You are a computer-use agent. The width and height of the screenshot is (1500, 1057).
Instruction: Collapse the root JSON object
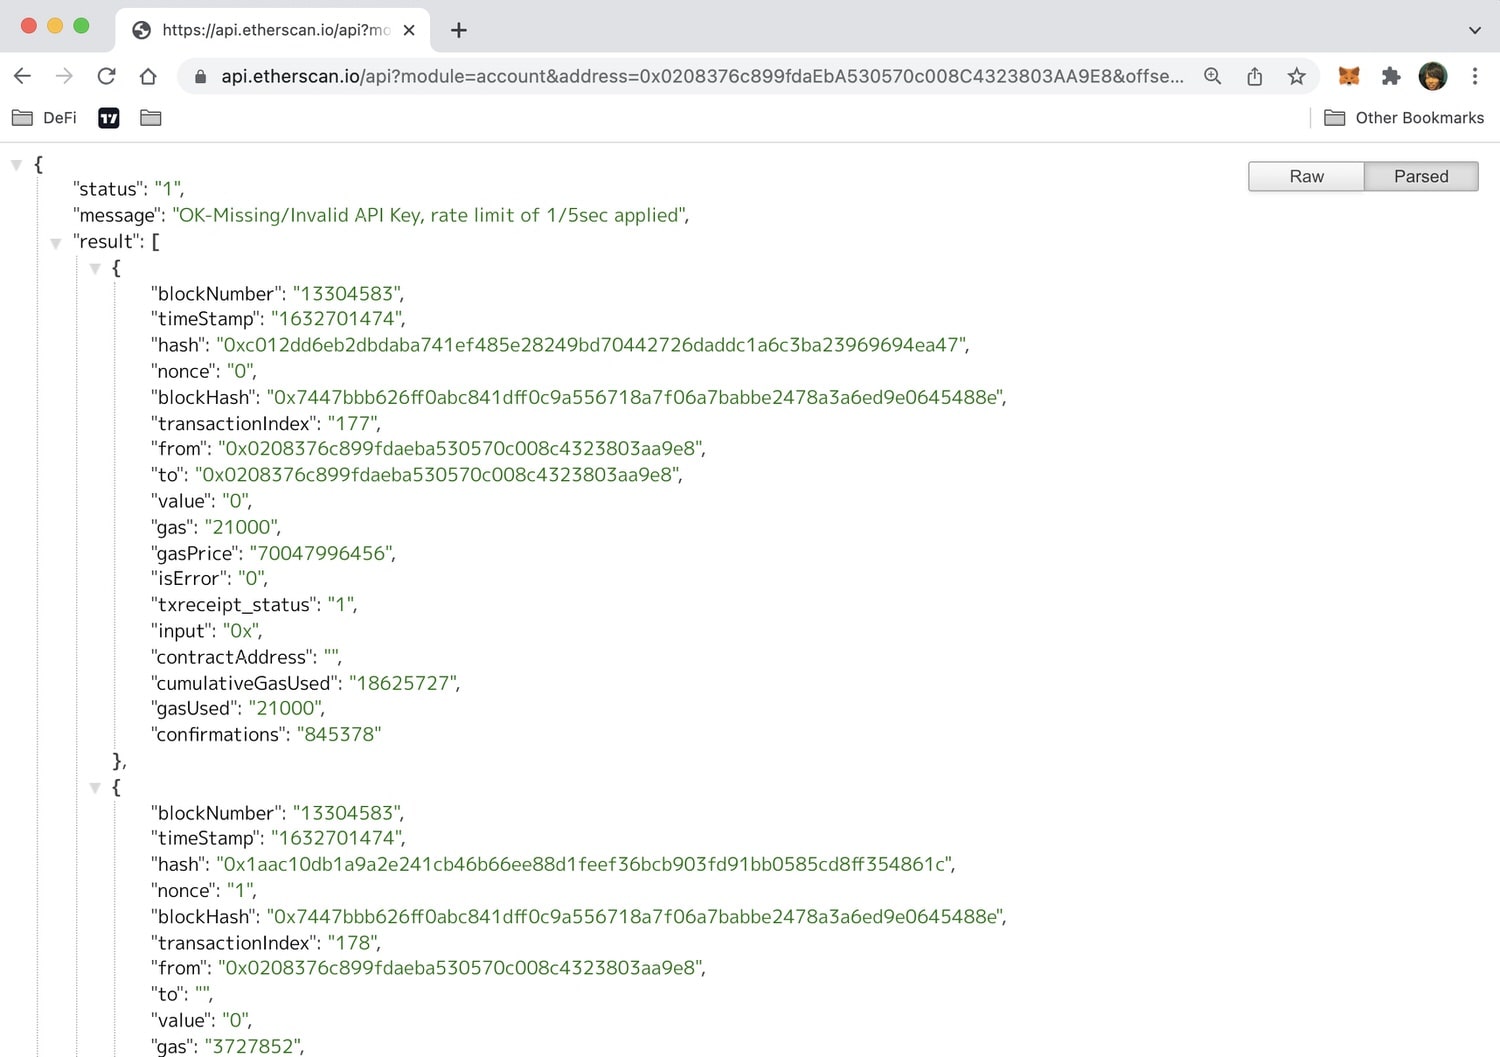[16, 165]
